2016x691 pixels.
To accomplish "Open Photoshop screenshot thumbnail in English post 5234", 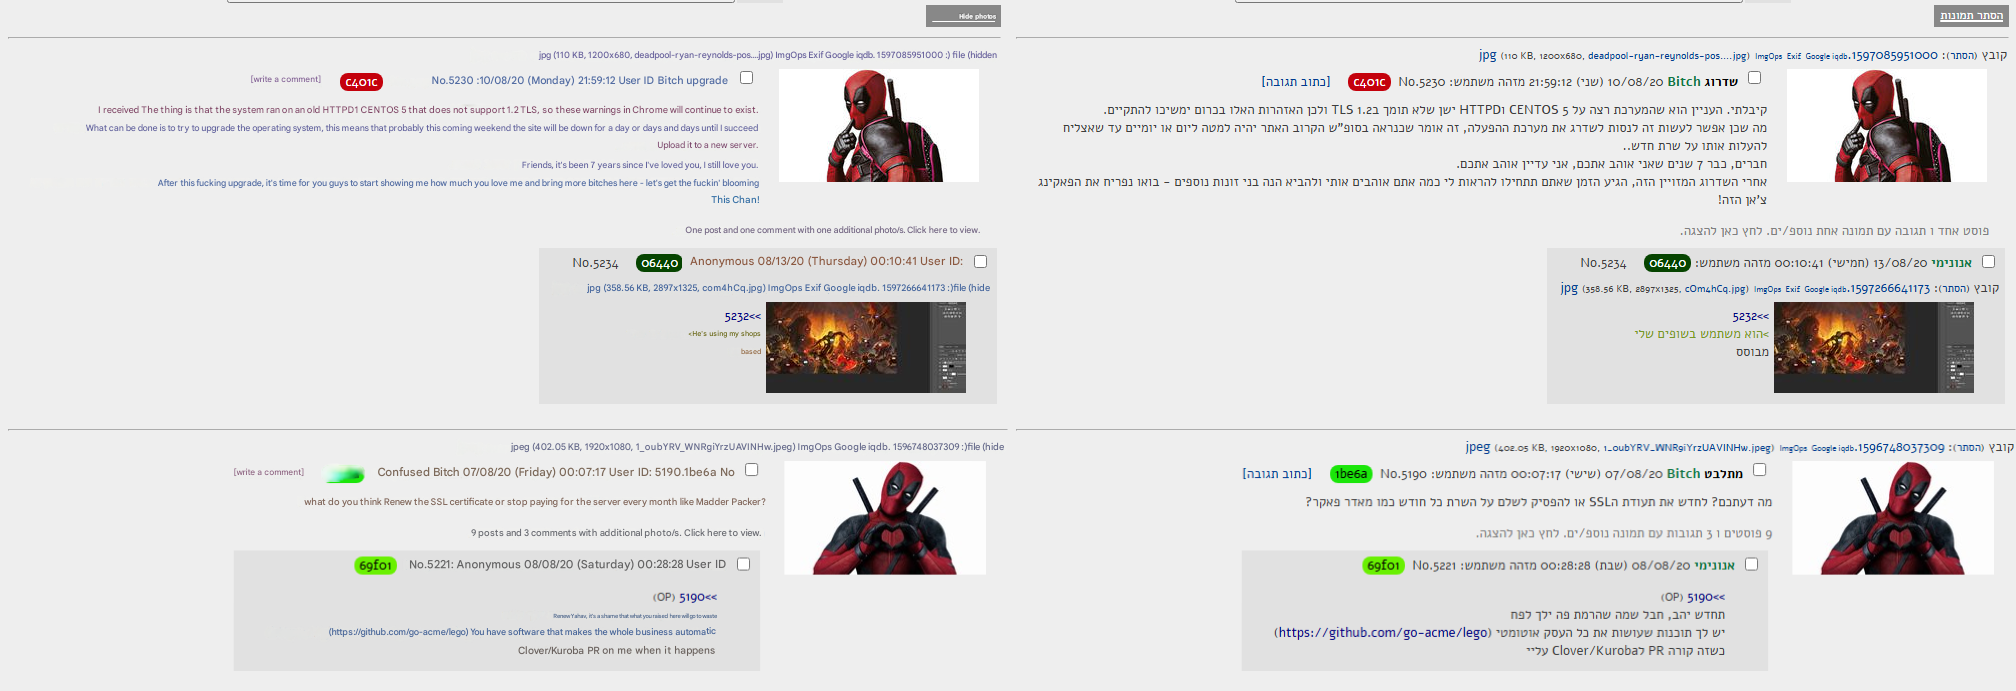I will [x=866, y=347].
